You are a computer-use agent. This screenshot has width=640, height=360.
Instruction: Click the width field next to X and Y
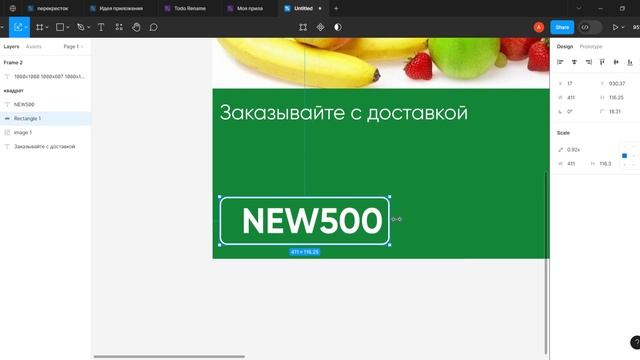[x=576, y=98]
